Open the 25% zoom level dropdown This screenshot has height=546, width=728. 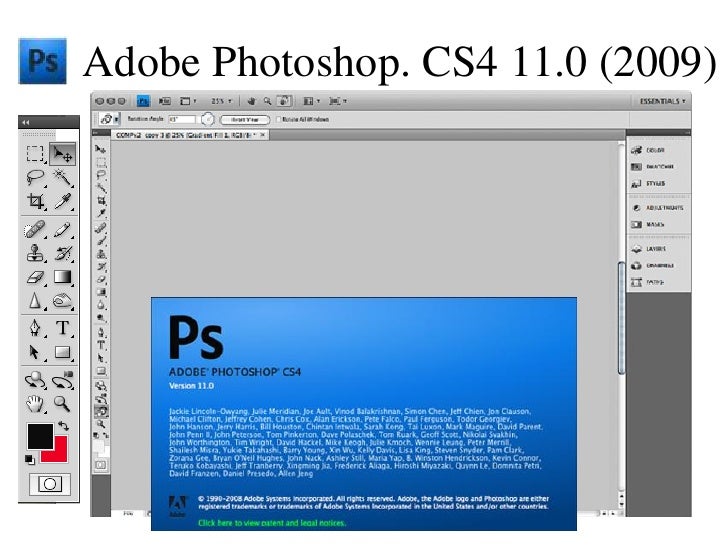pyautogui.click(x=221, y=101)
